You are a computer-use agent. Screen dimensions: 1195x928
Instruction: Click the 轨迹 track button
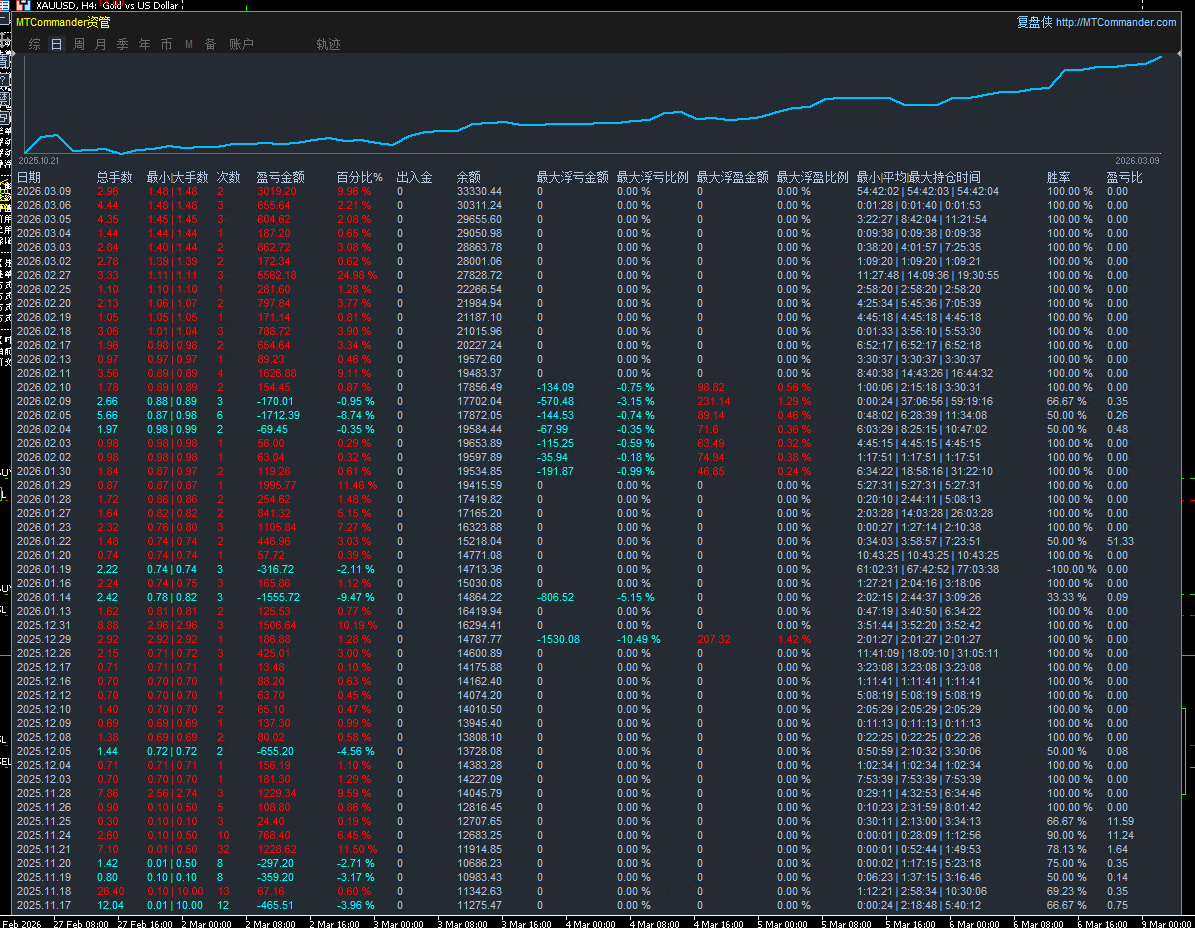(328, 44)
